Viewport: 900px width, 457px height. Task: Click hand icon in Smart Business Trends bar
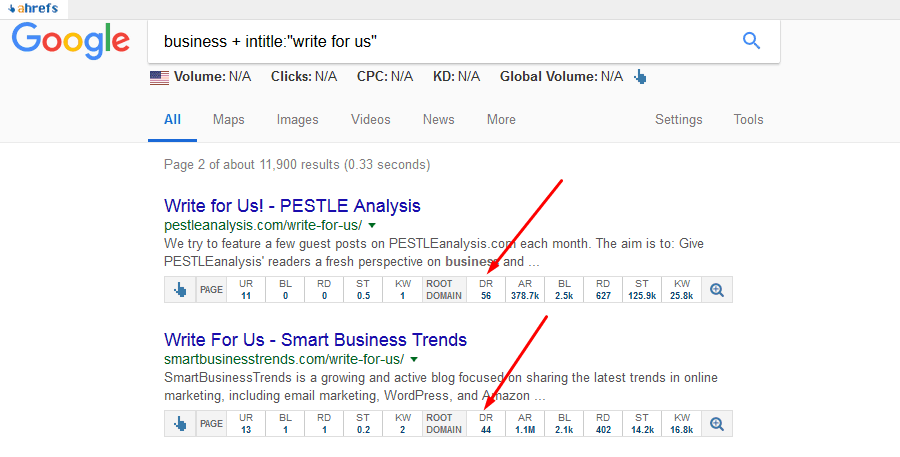[180, 424]
